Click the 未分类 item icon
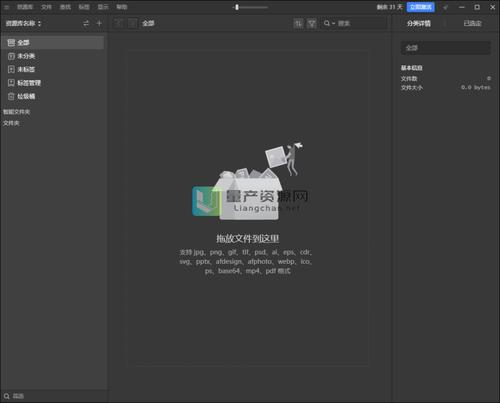The image size is (500, 403). click(11, 56)
